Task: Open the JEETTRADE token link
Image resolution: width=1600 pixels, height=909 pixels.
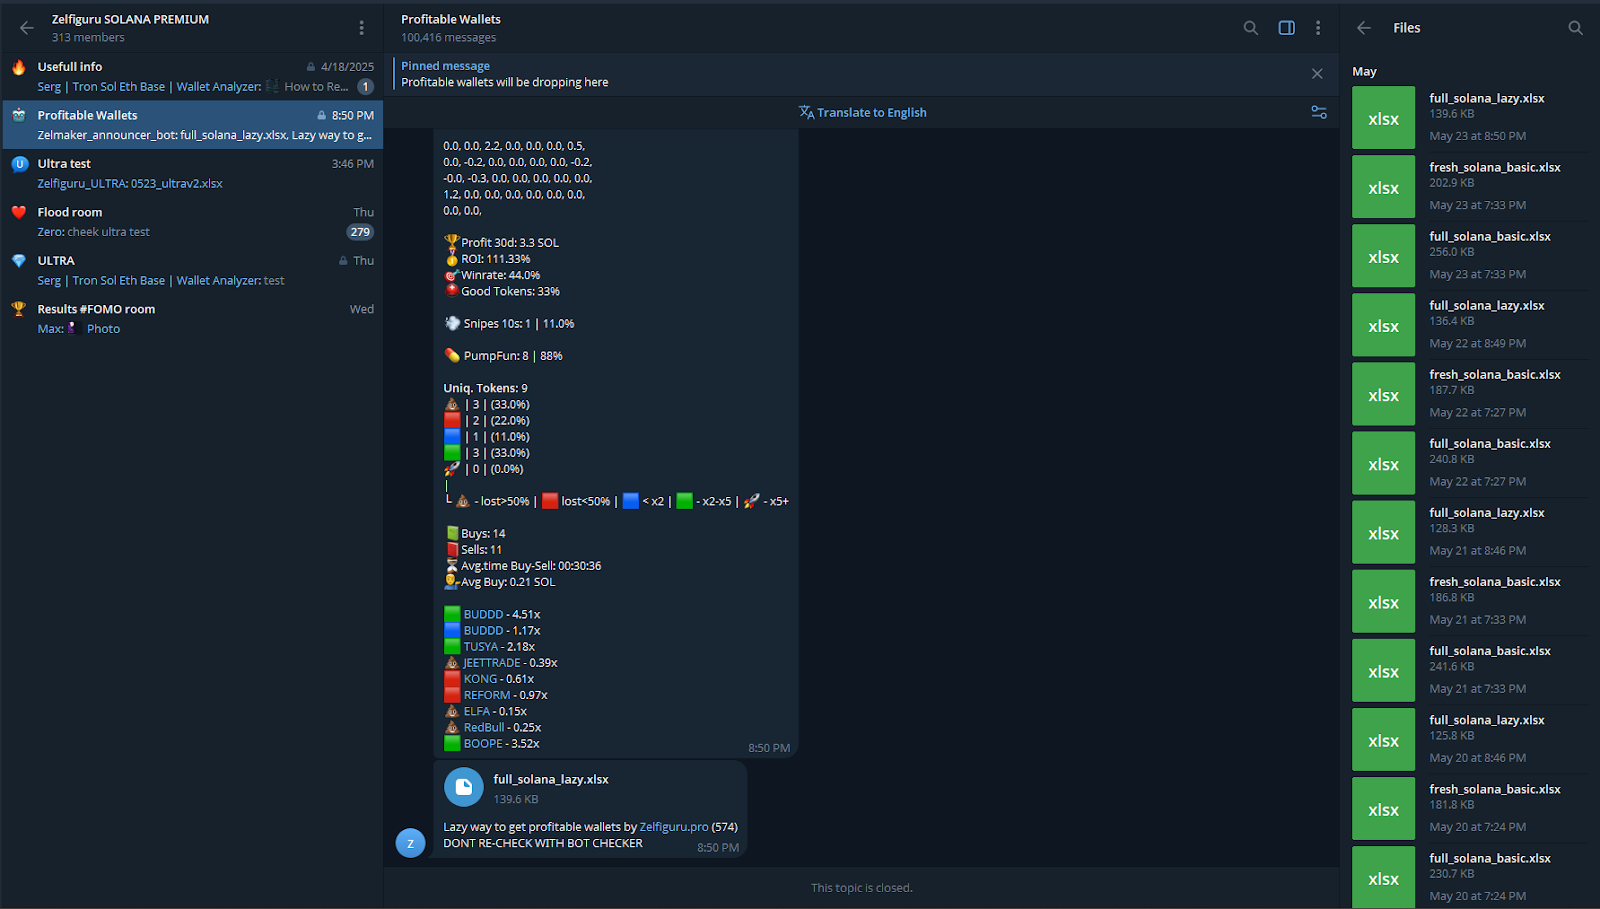Action: (x=491, y=663)
